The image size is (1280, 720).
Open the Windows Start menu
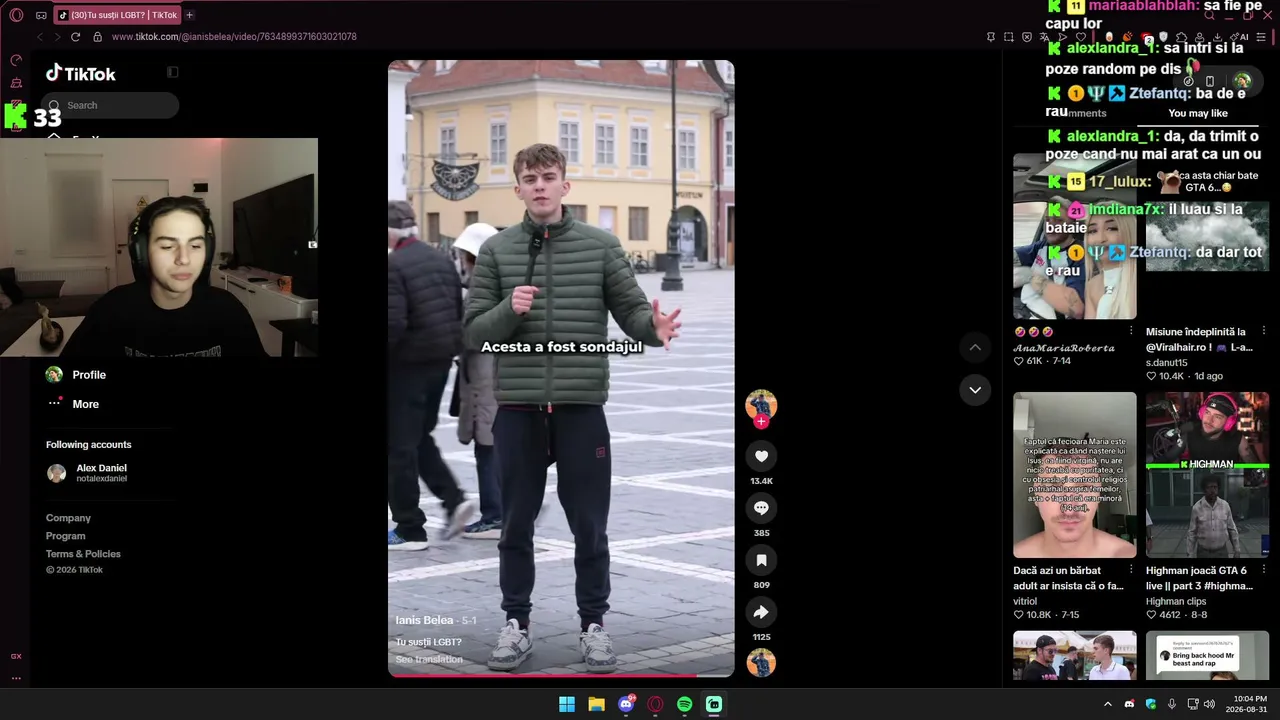pyautogui.click(x=567, y=704)
